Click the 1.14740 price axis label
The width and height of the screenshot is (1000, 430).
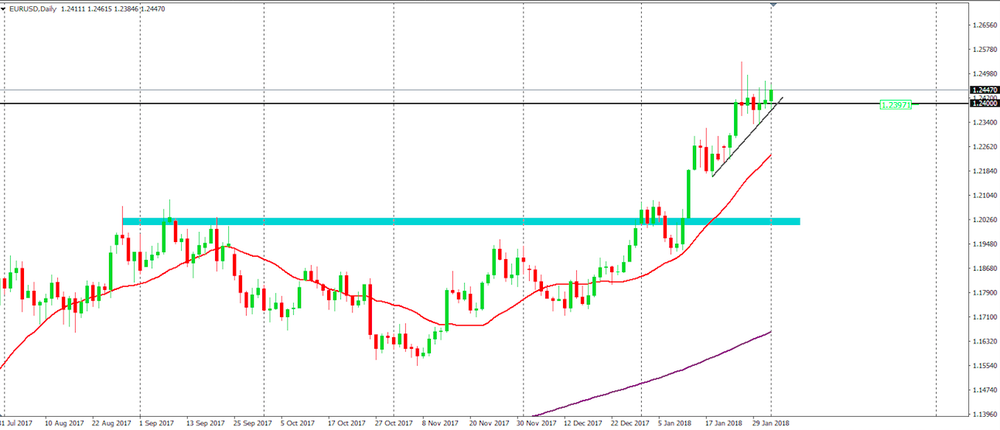pyautogui.click(x=985, y=390)
